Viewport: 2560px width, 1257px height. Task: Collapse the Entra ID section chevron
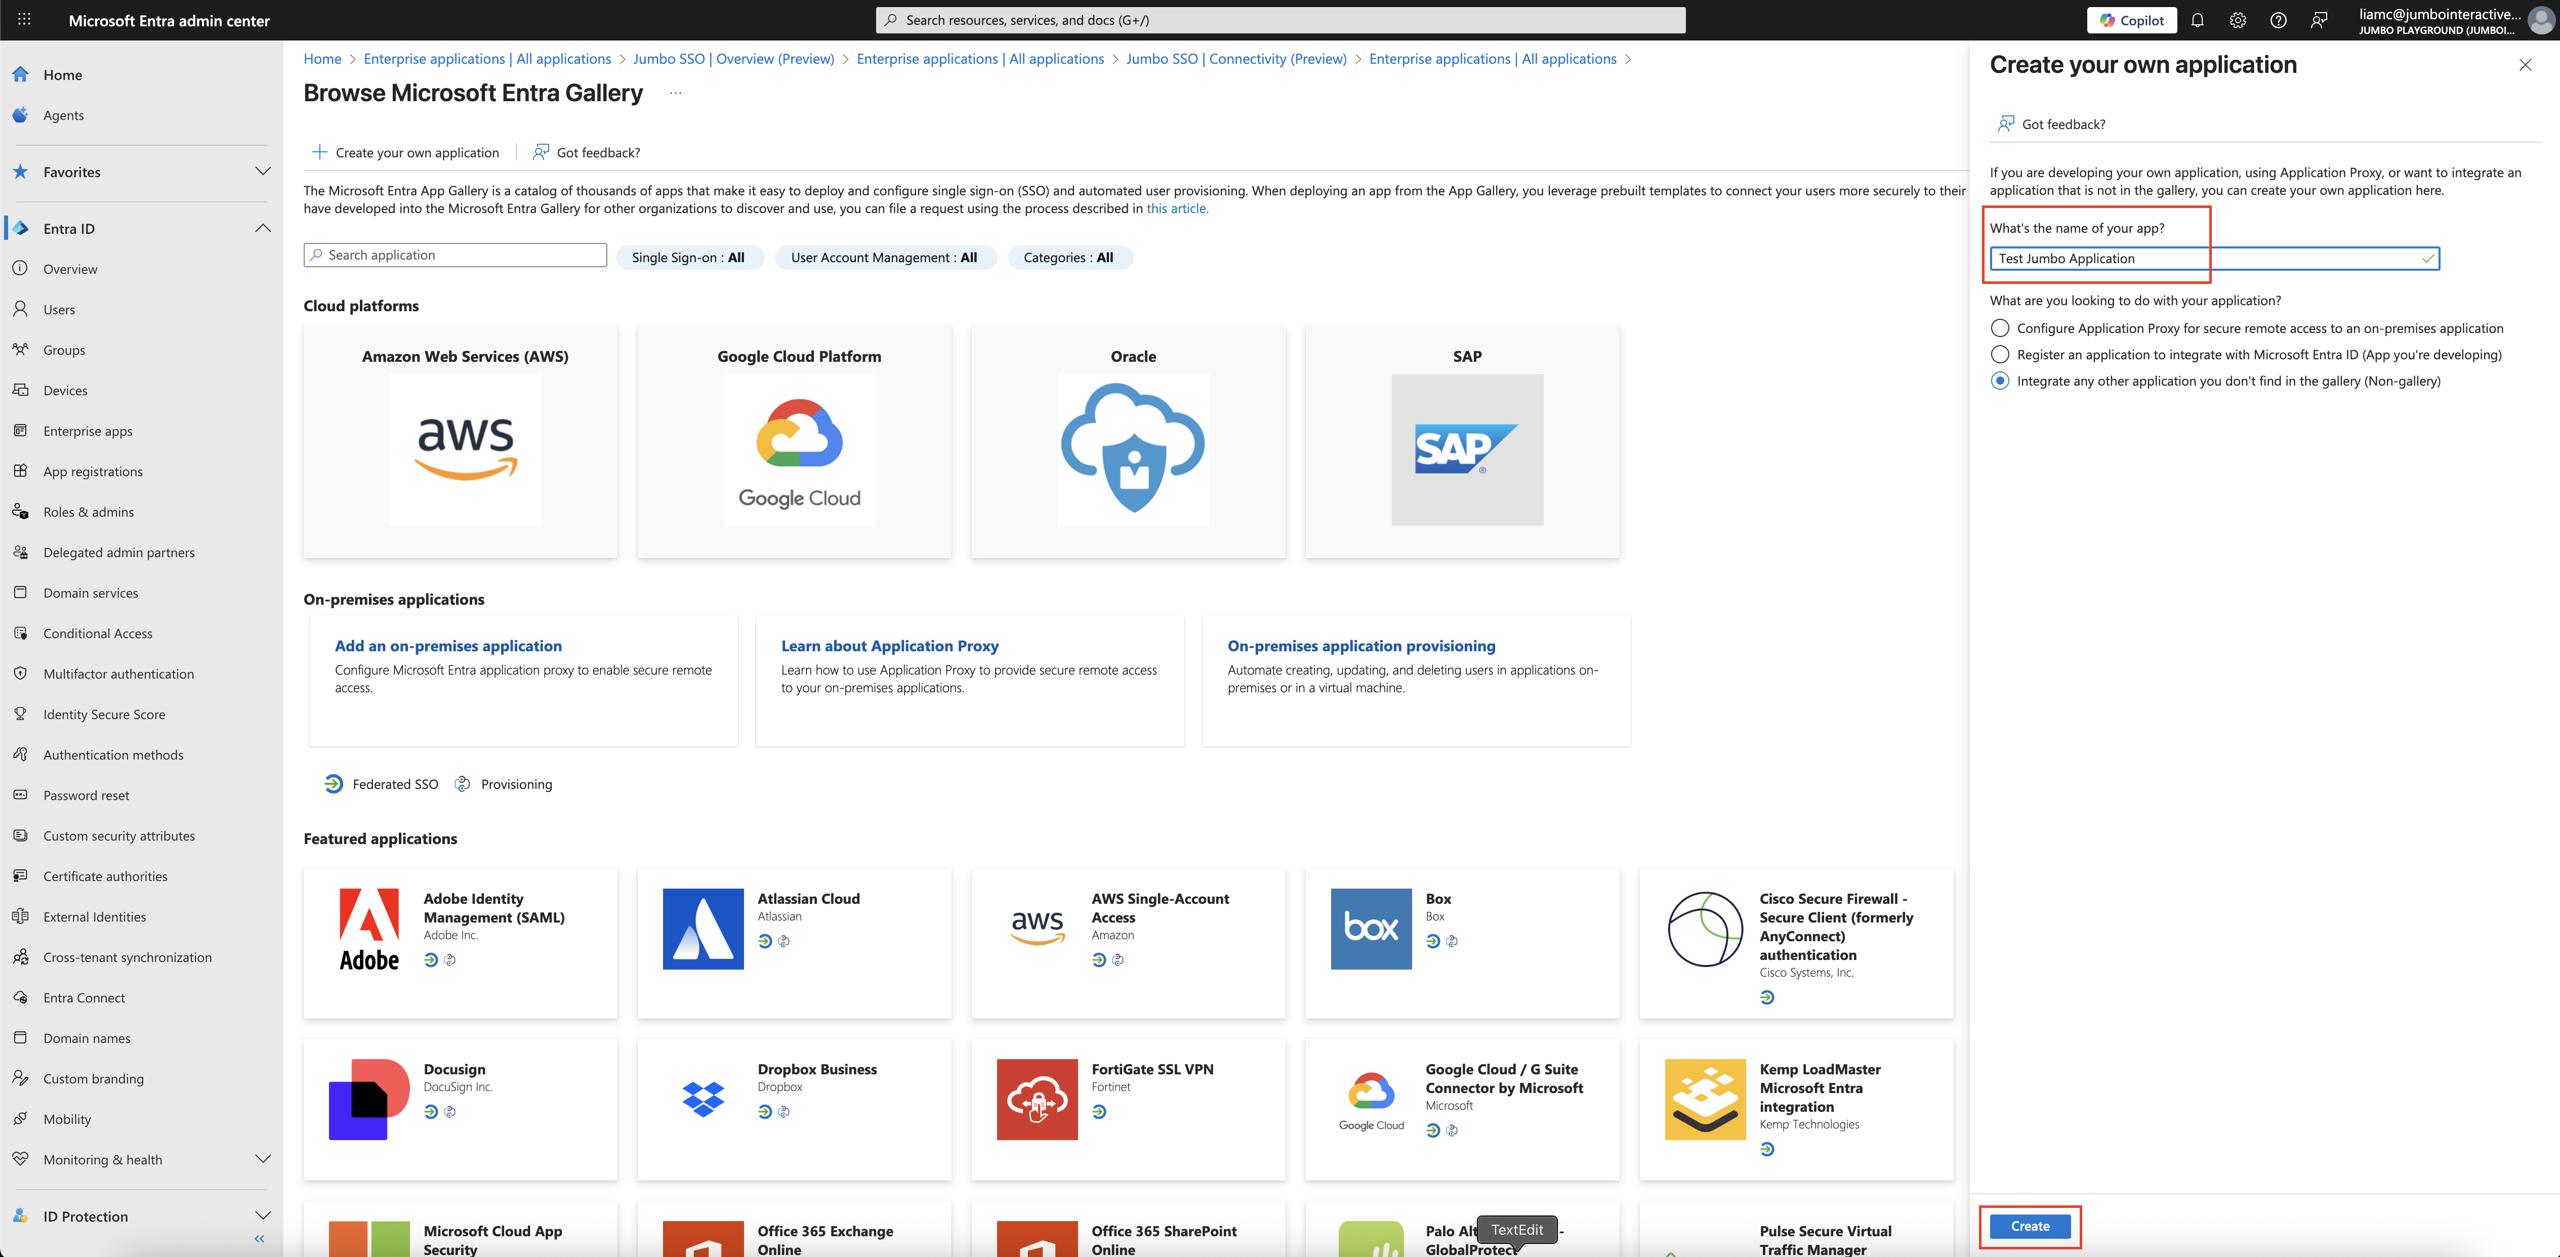point(263,228)
